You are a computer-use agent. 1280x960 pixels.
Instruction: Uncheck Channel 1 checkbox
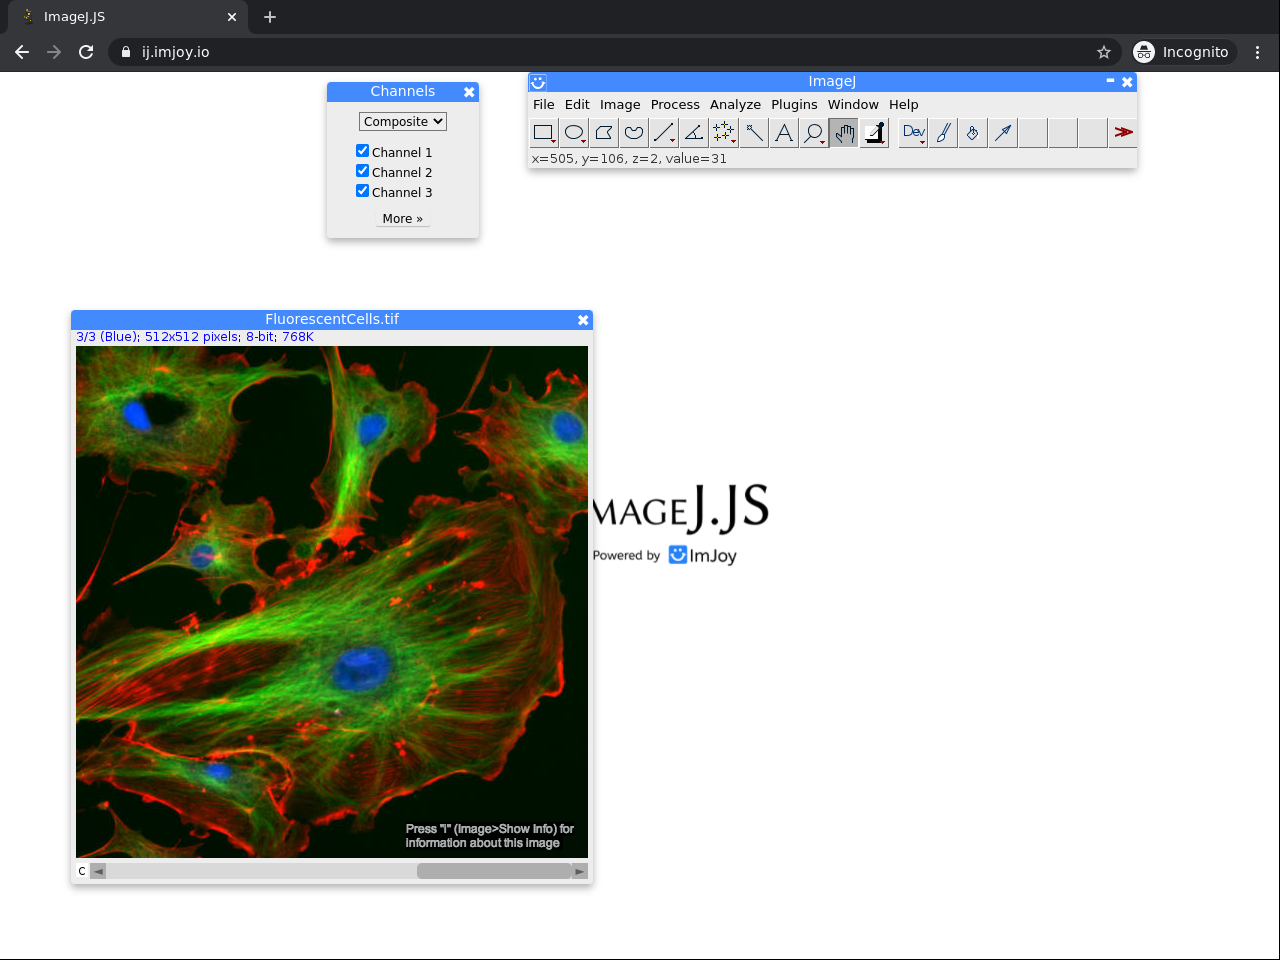[362, 151]
